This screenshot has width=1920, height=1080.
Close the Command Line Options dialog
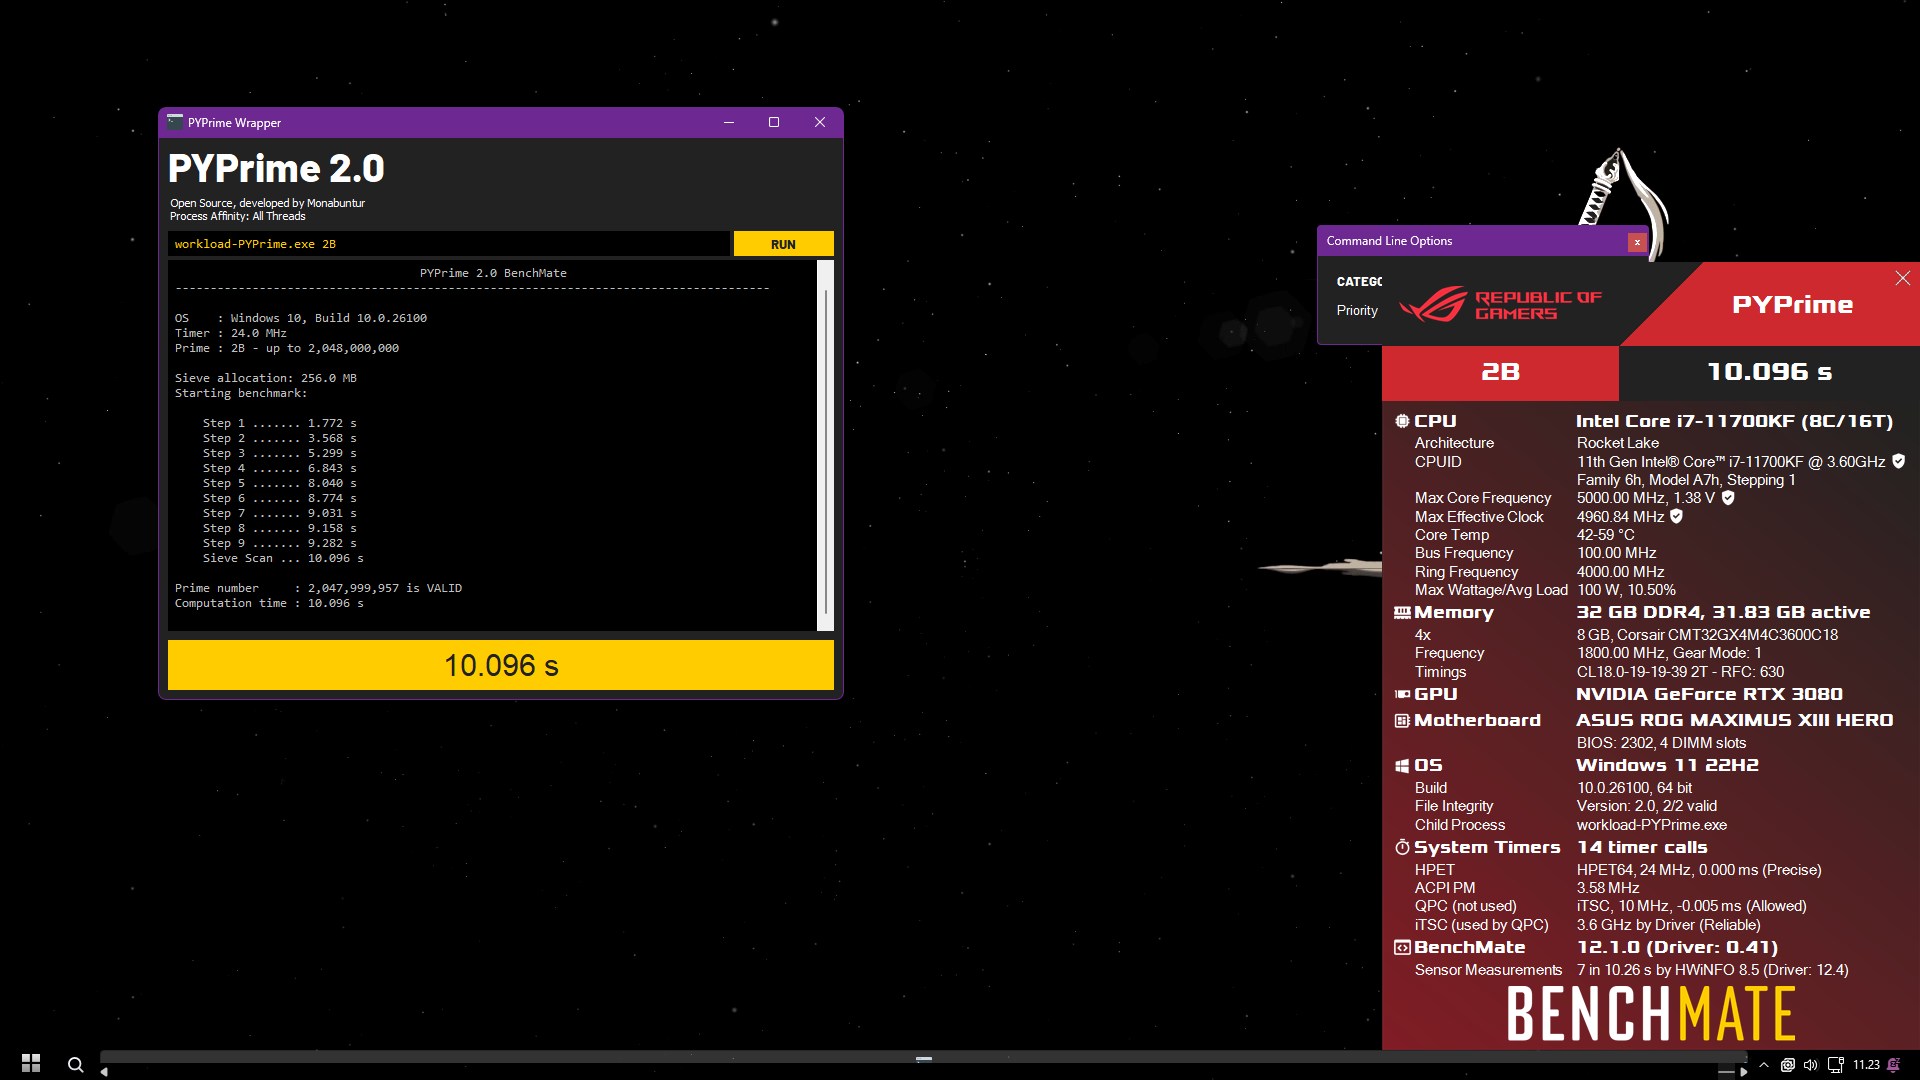click(x=1637, y=242)
